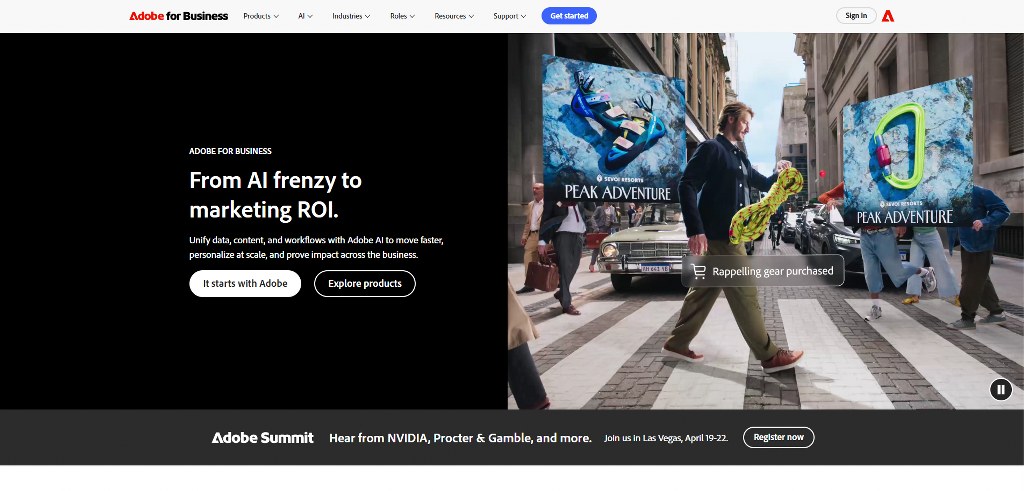Open the Products dropdown menu
The height and width of the screenshot is (491, 1024).
pos(261,16)
